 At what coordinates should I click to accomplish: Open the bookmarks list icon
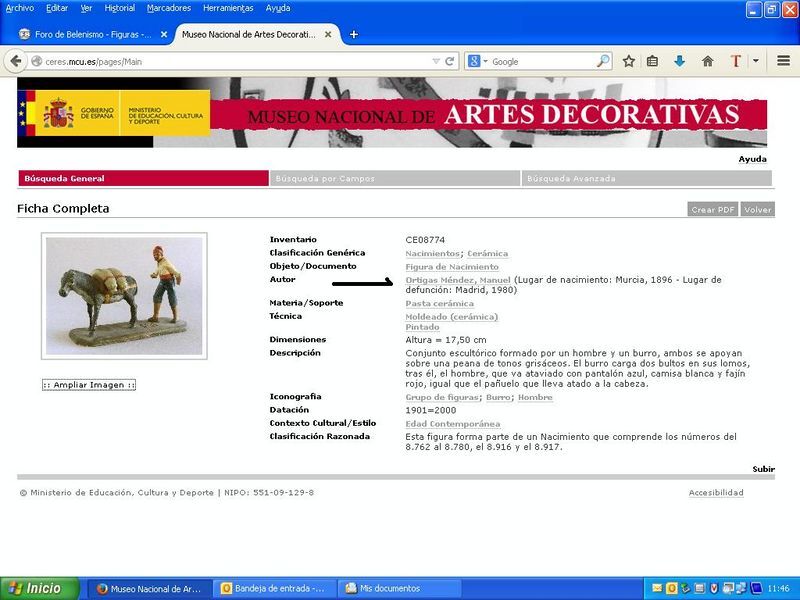[652, 61]
